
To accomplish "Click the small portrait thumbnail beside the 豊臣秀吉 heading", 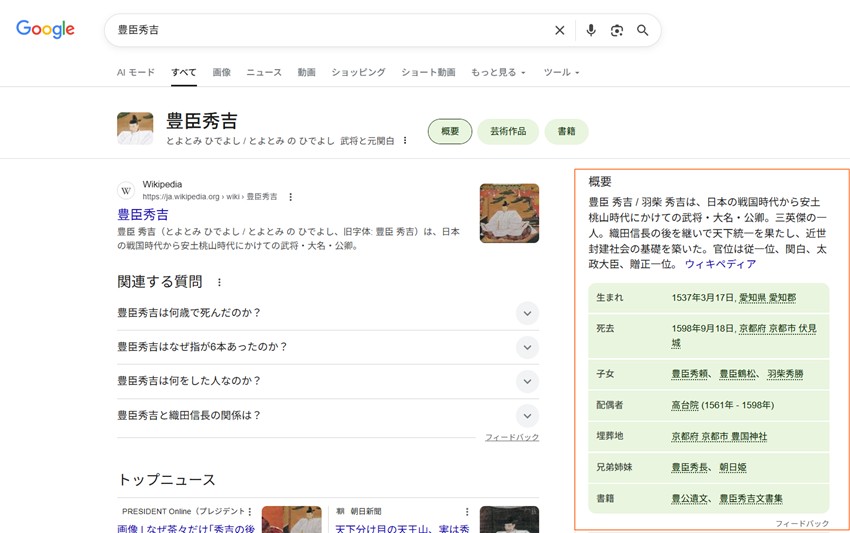I will tap(135, 129).
